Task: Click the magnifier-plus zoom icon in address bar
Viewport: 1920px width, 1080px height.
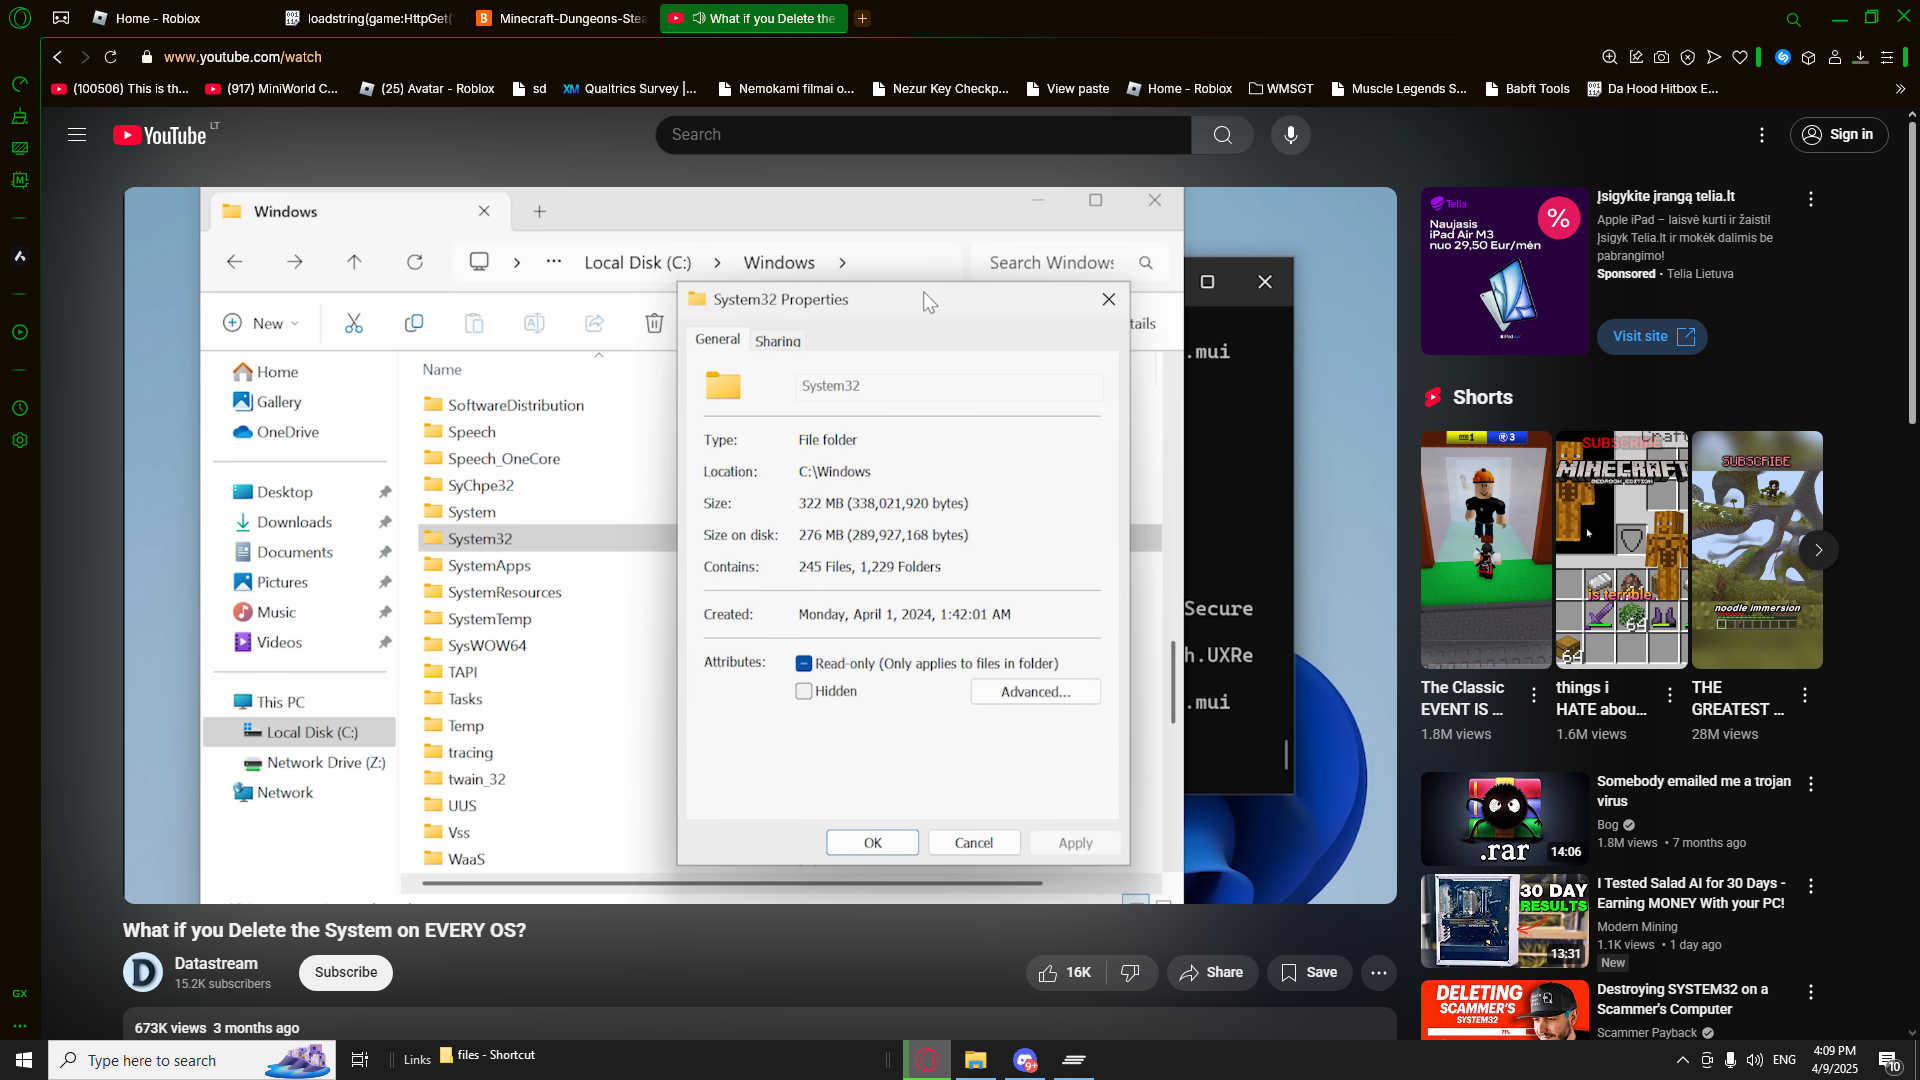Action: click(1610, 57)
